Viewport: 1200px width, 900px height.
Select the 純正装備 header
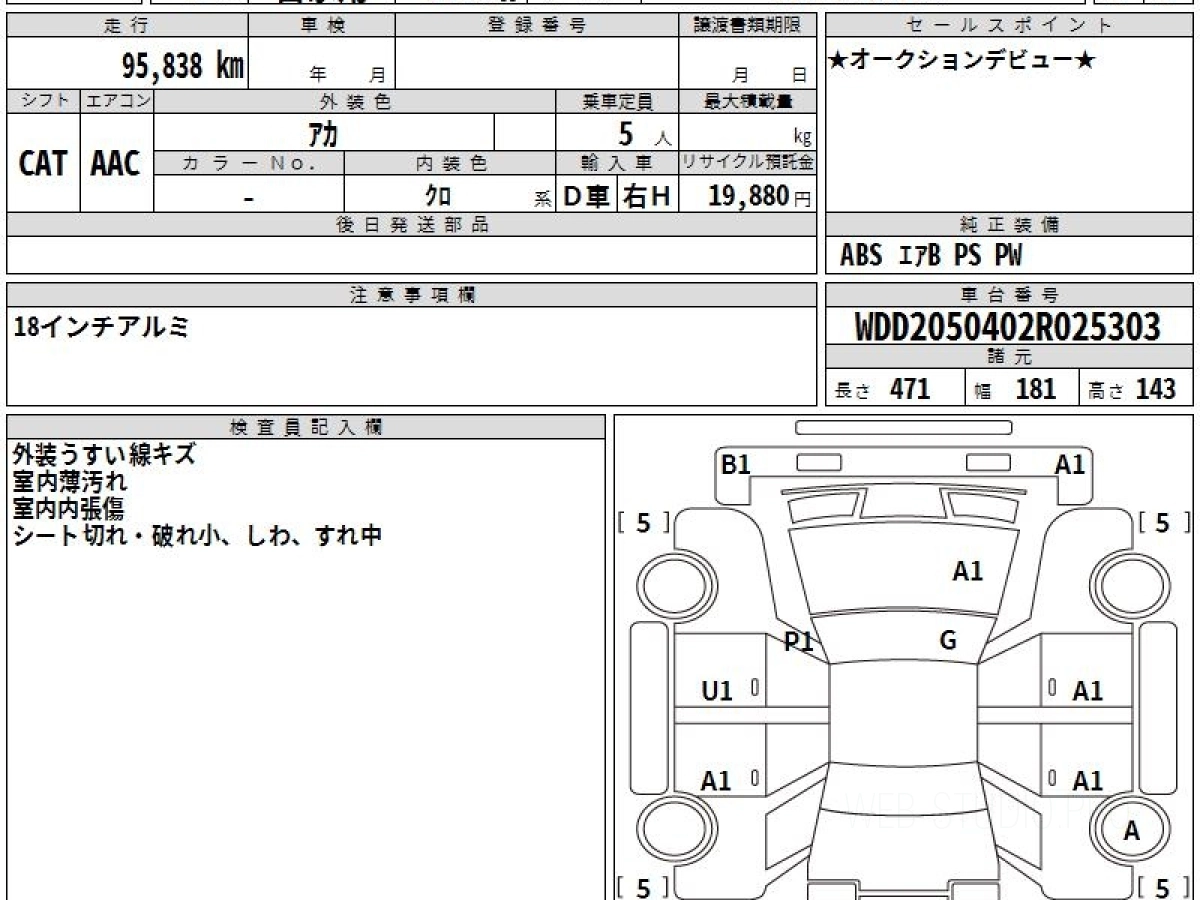[x=1009, y=225]
